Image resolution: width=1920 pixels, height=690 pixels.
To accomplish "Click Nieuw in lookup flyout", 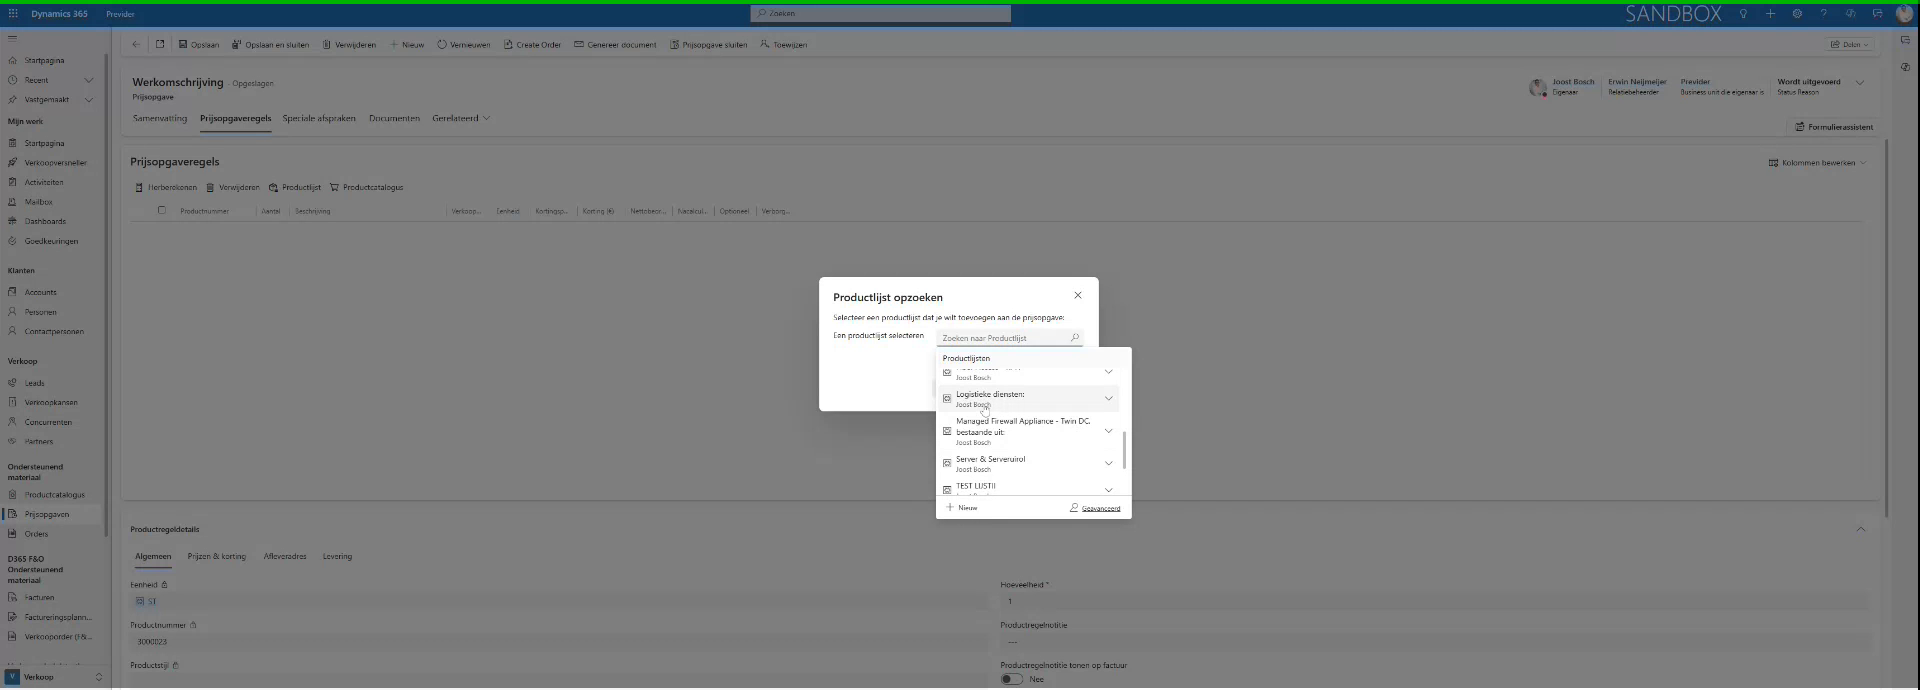I will (x=962, y=508).
